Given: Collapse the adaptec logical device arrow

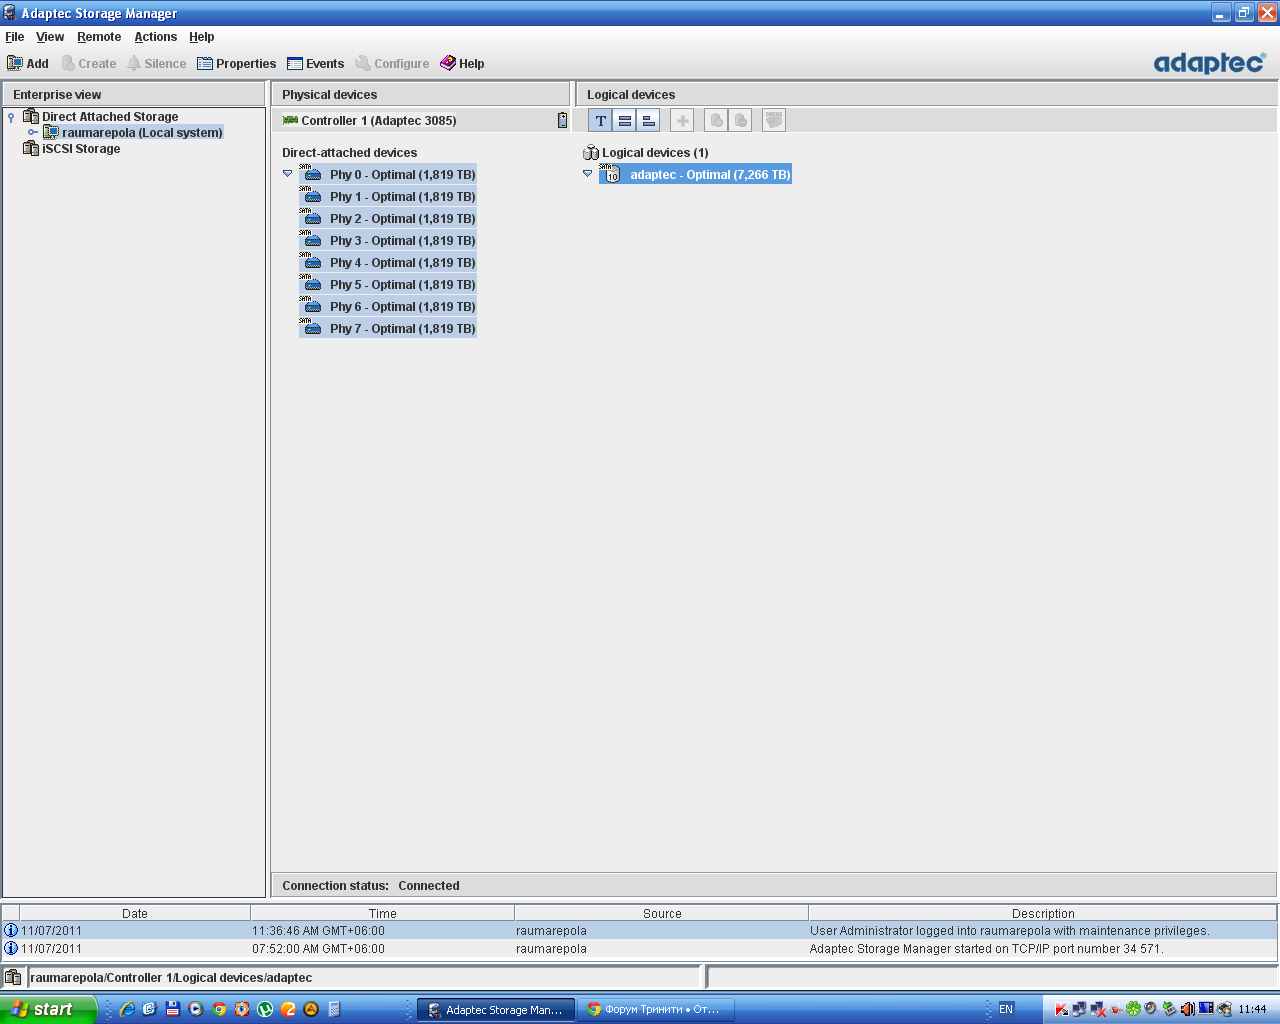Looking at the screenshot, I should 587,173.
